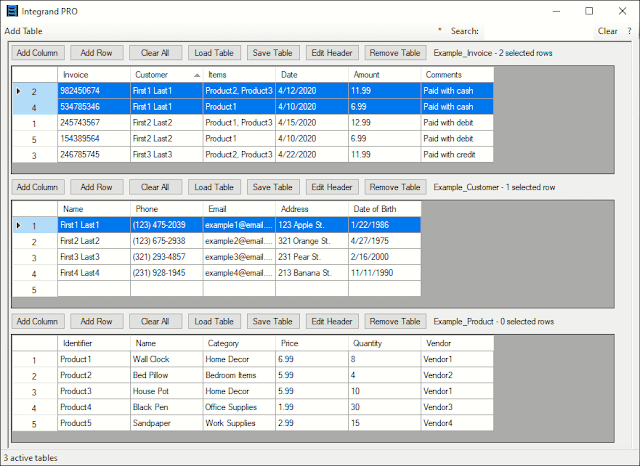Image resolution: width=640 pixels, height=466 pixels.
Task: Load Table for Example_Product
Action: [x=214, y=321]
